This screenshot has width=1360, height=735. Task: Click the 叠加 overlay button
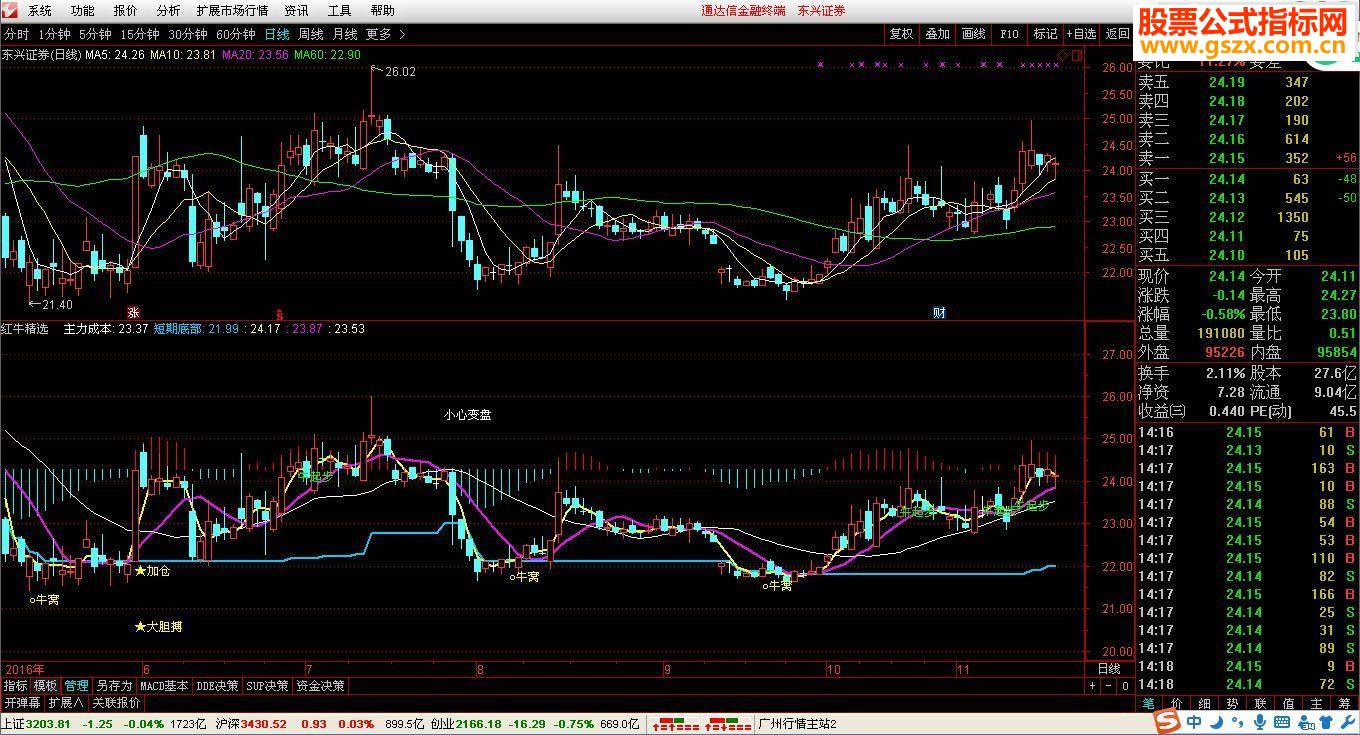tap(937, 33)
